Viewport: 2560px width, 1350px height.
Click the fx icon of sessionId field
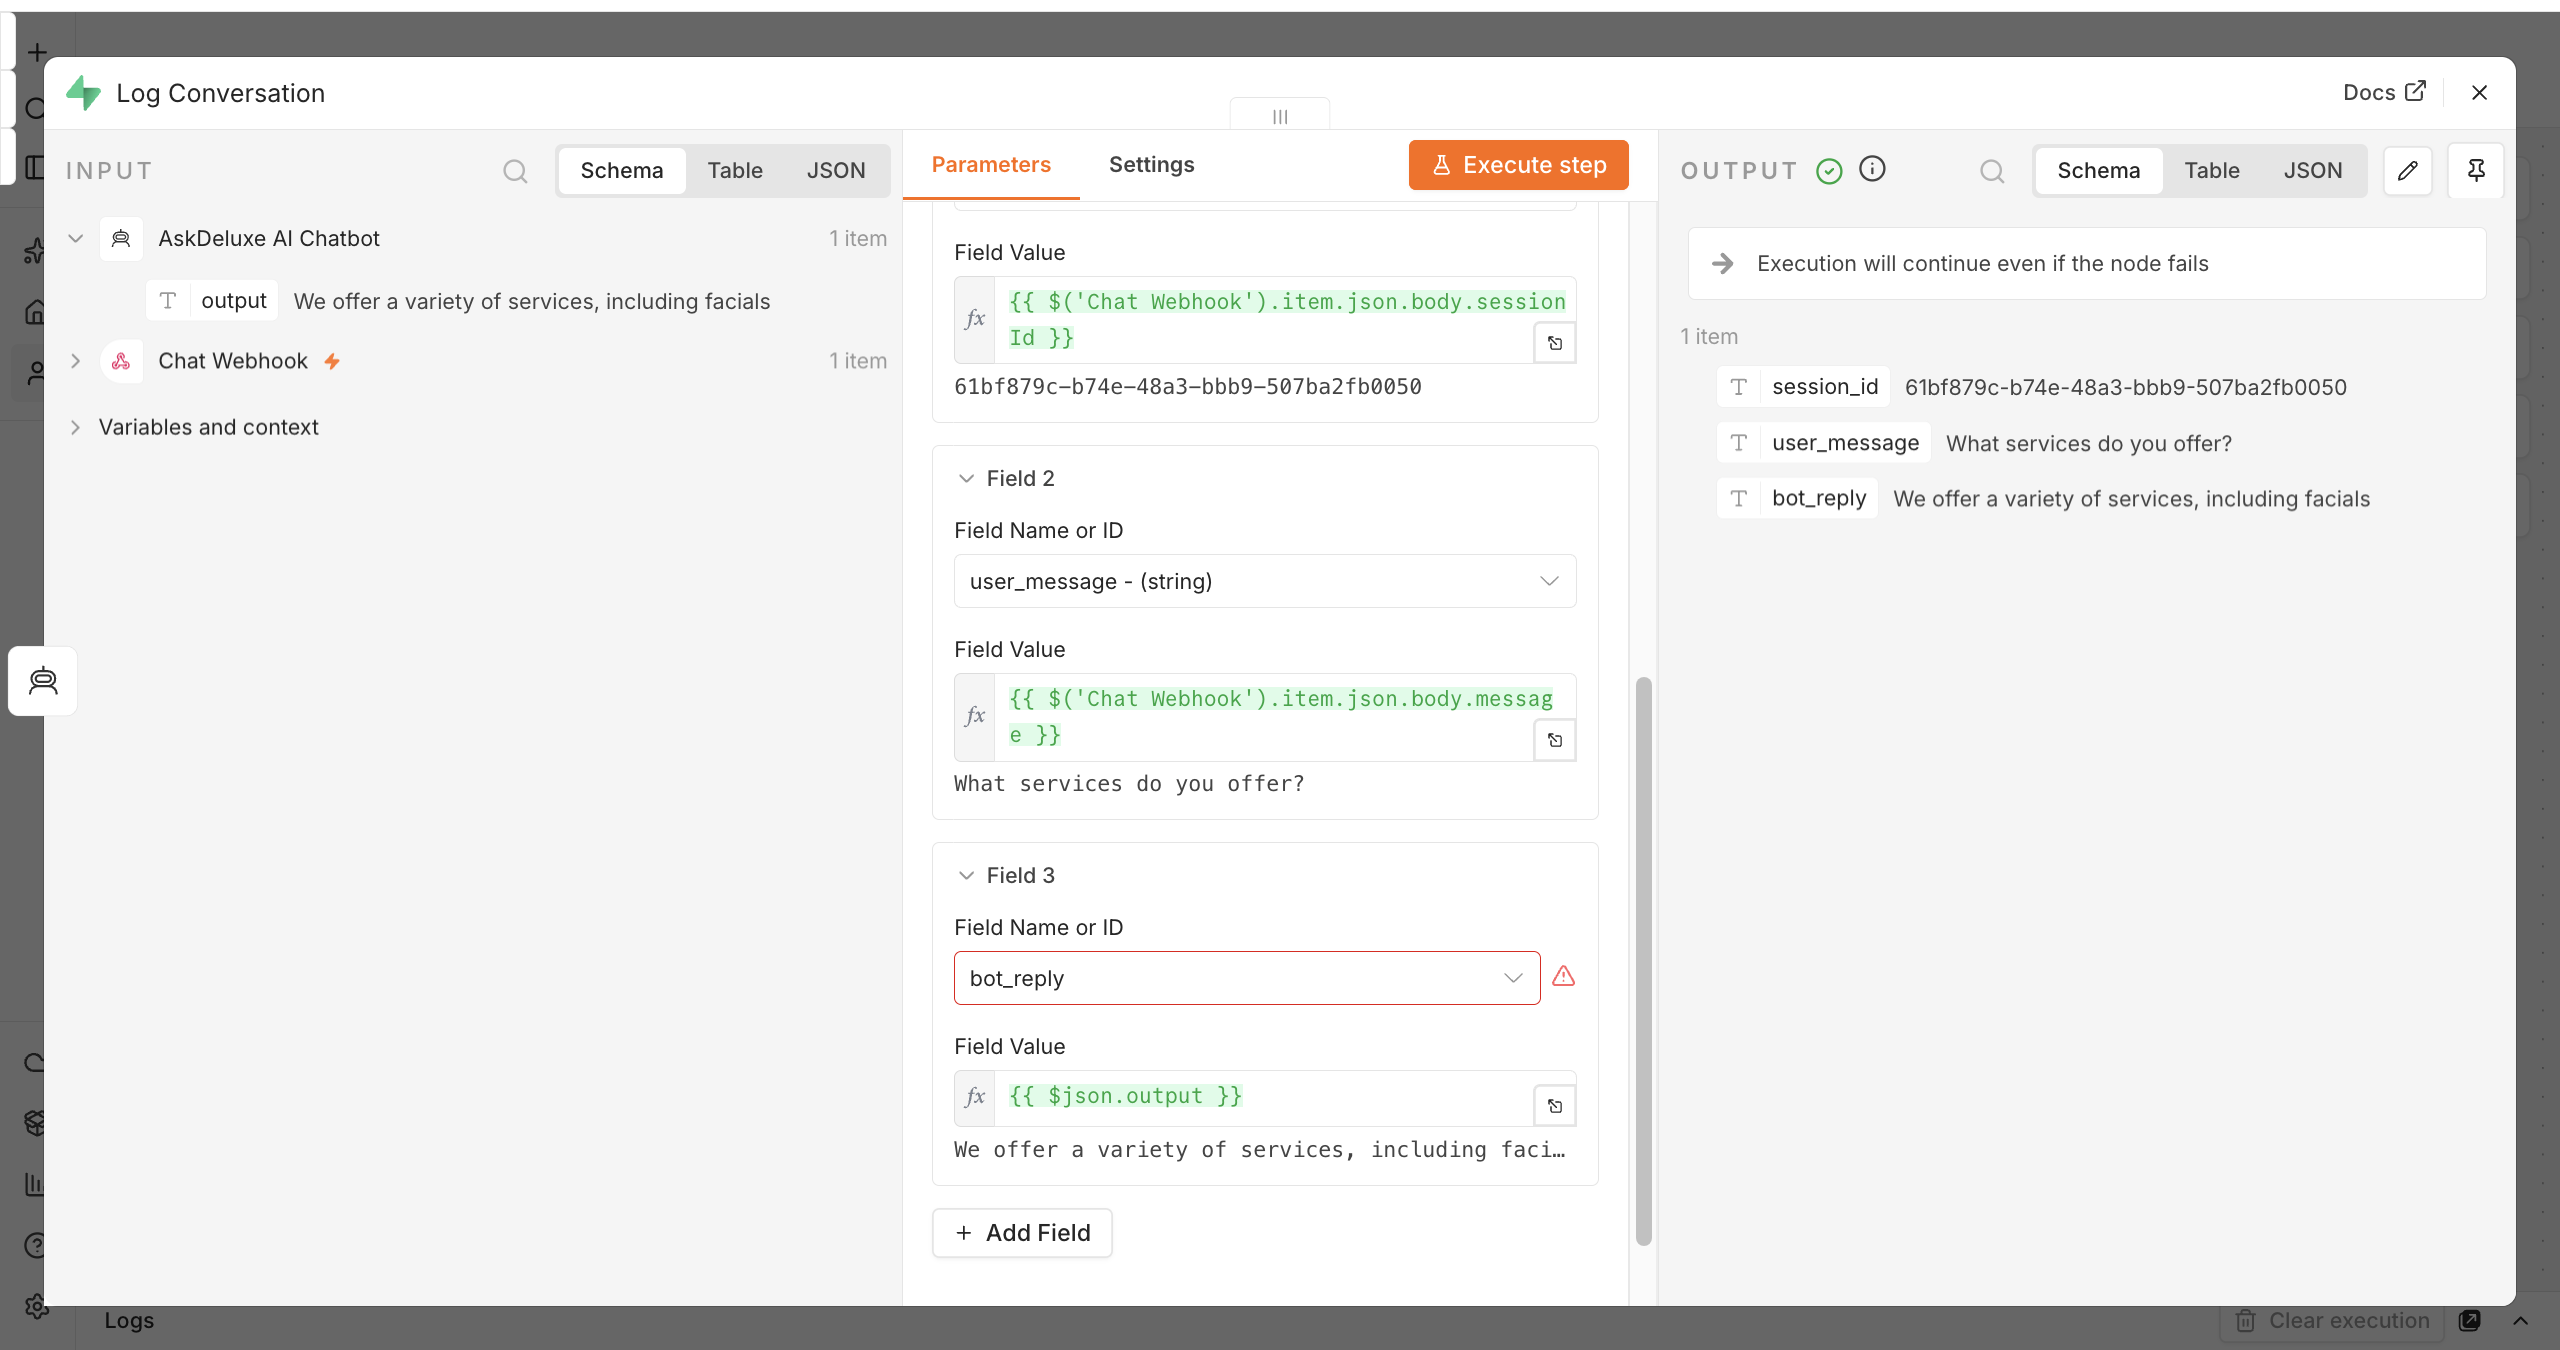click(x=975, y=320)
